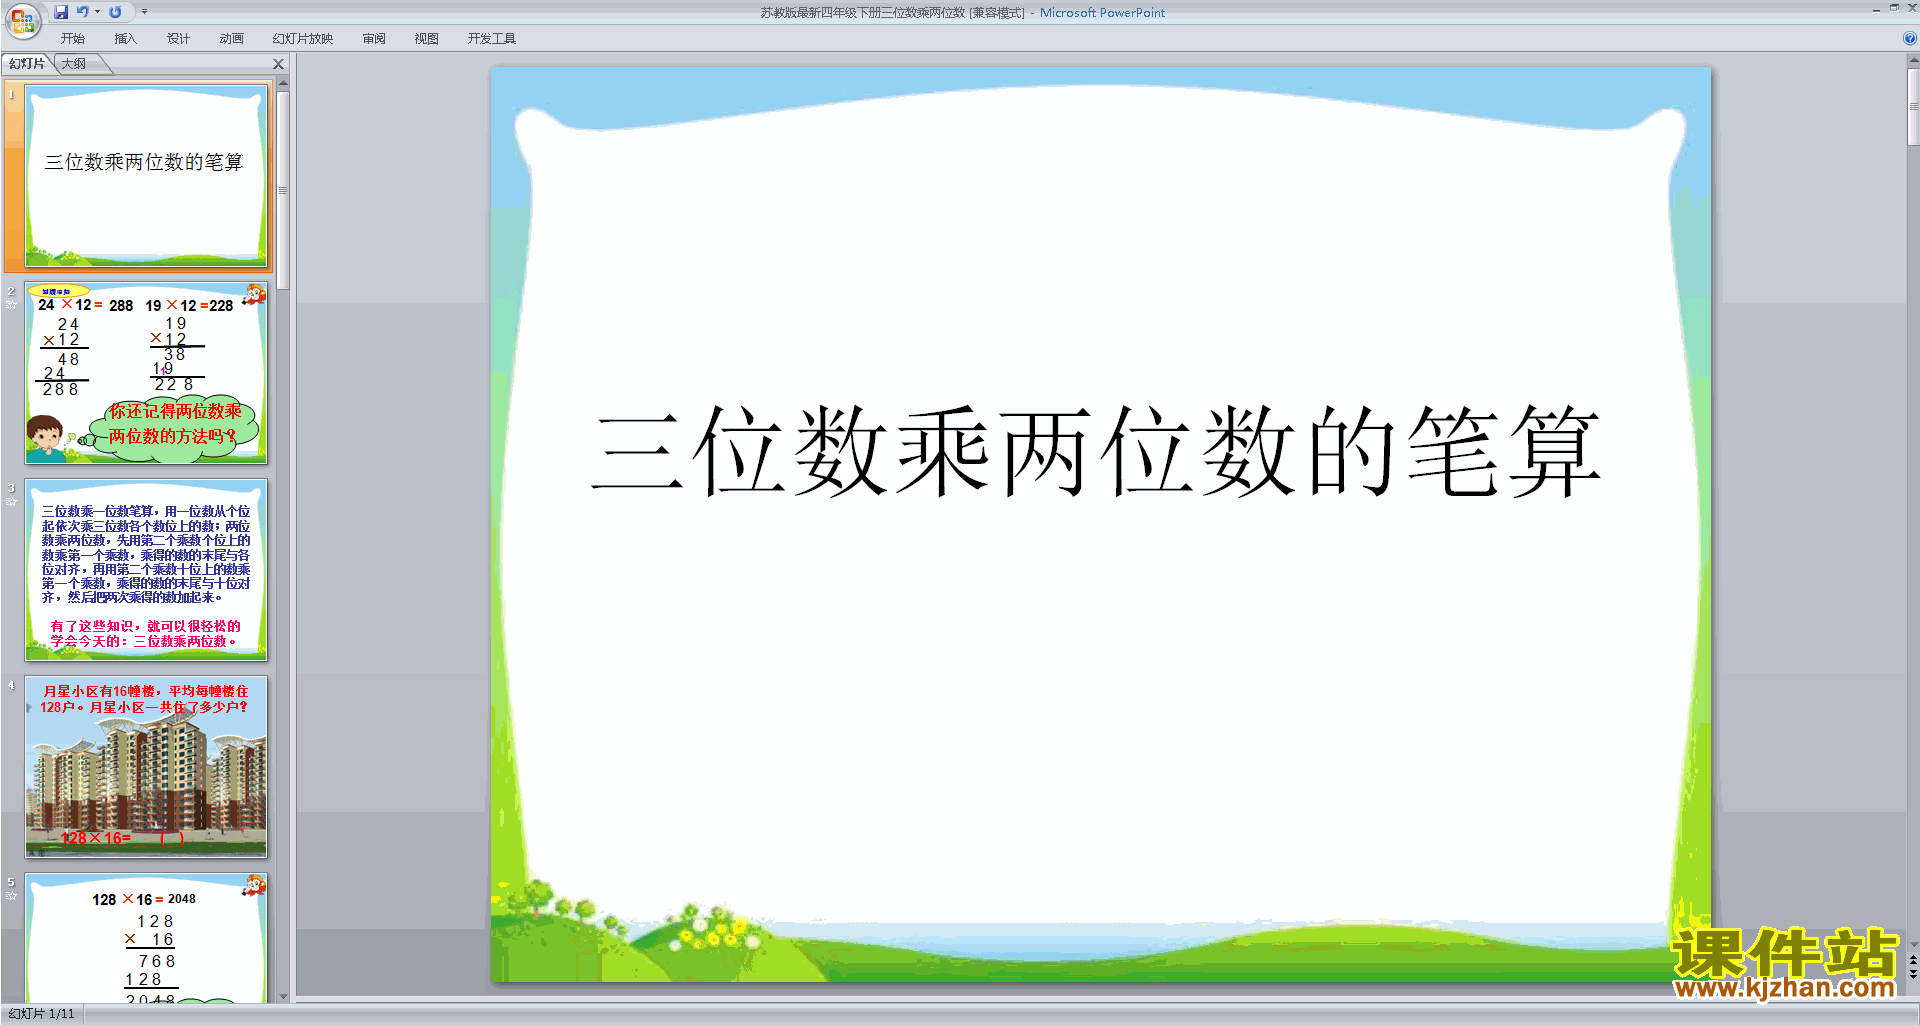The image size is (1920, 1025).
Task: Close the PowerPoint window
Action: coord(1911,8)
